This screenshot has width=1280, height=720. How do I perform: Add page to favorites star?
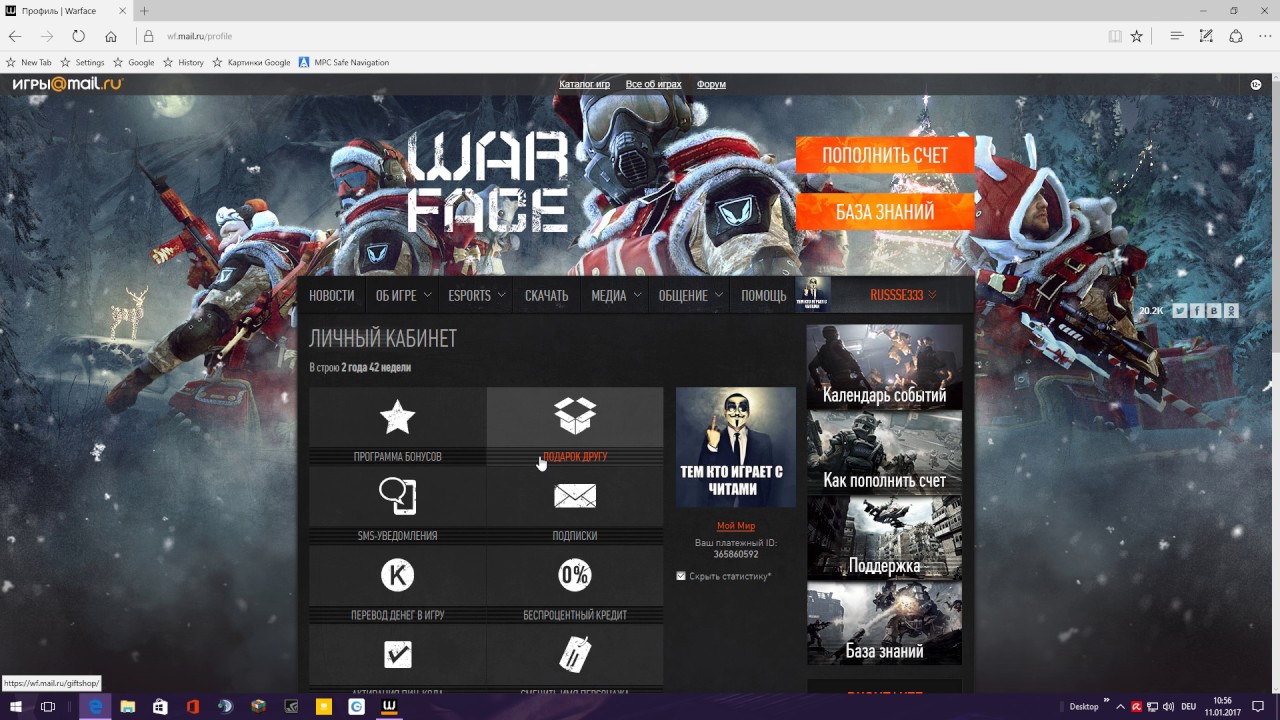click(x=1136, y=36)
